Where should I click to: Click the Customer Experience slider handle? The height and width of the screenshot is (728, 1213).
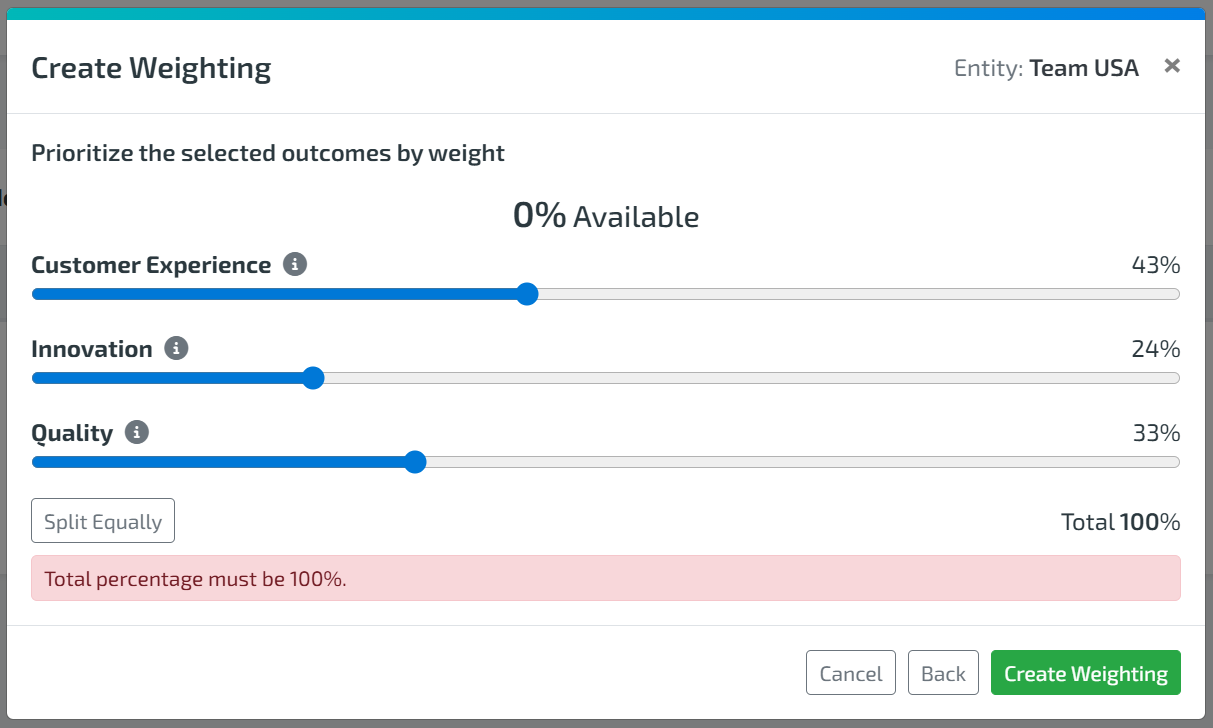click(x=527, y=294)
